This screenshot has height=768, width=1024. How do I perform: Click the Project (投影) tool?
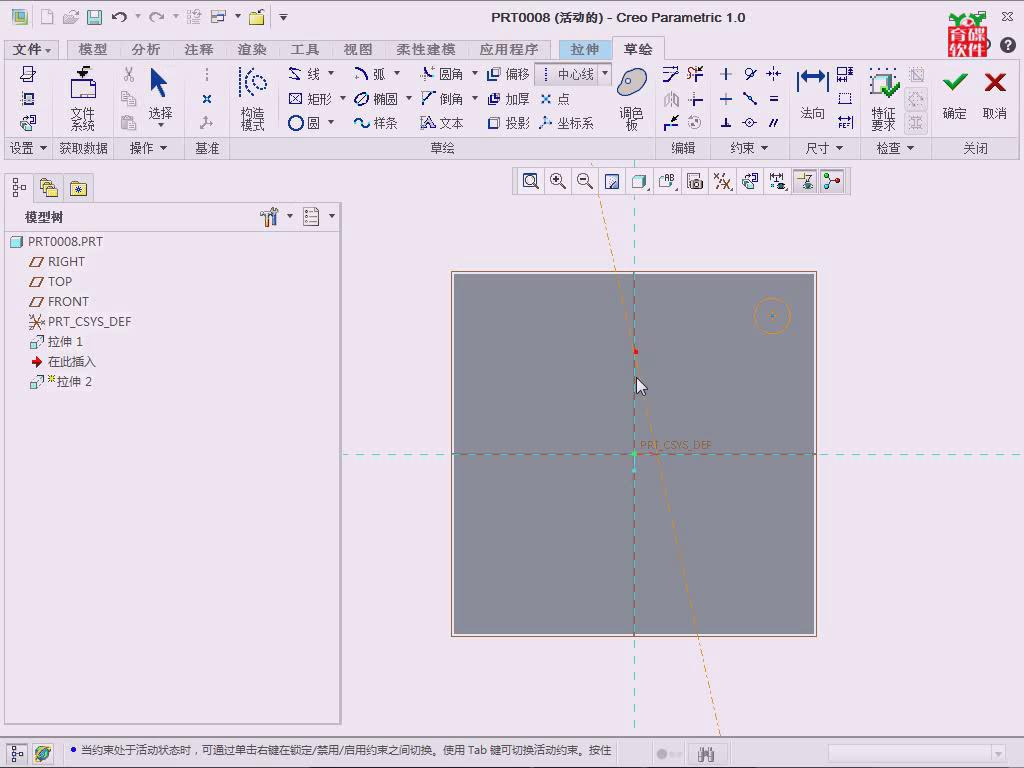pyautogui.click(x=508, y=123)
